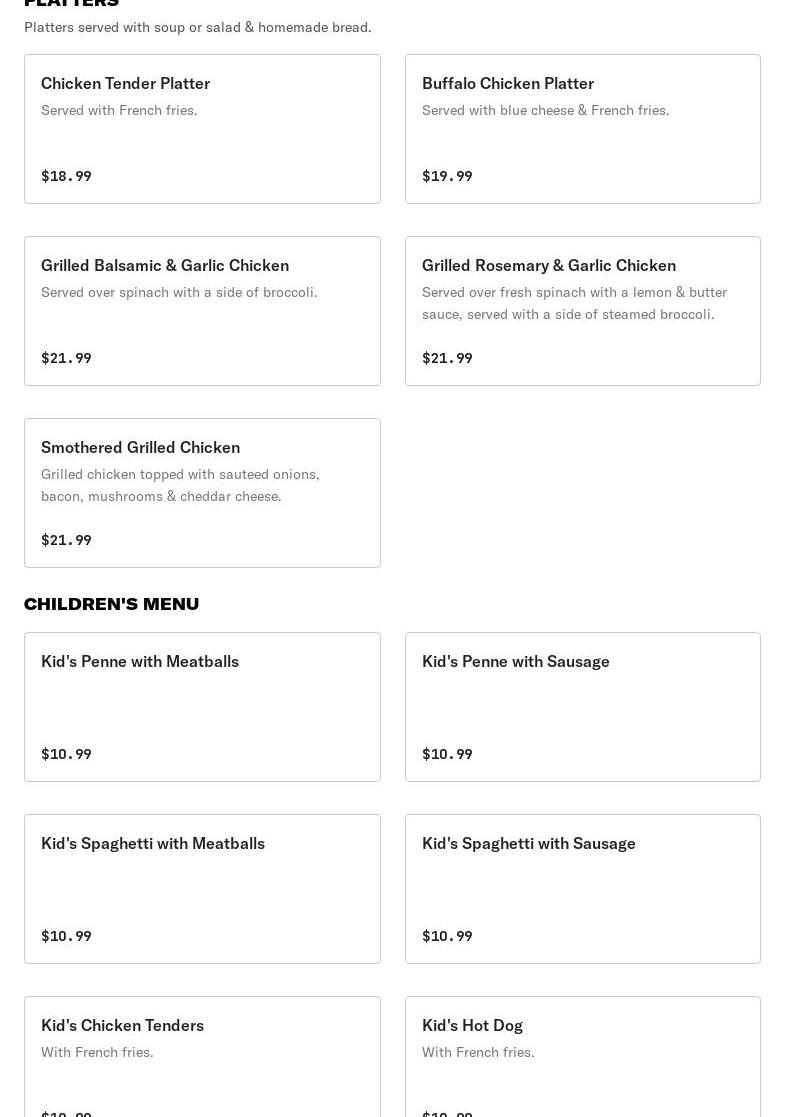The image size is (785, 1117).
Task: Click the Buffalo Chicken Platter blue cheese description
Action: pyautogui.click(x=545, y=110)
